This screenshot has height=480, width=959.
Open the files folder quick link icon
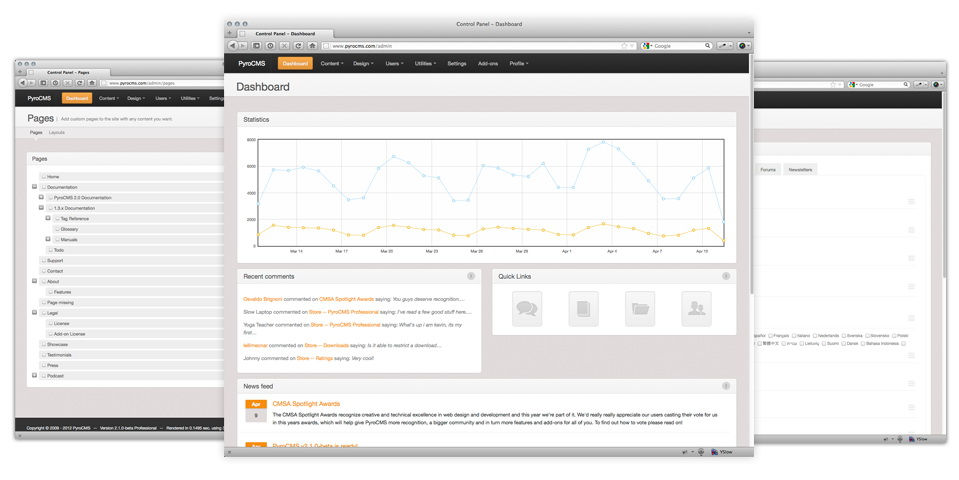coord(640,309)
